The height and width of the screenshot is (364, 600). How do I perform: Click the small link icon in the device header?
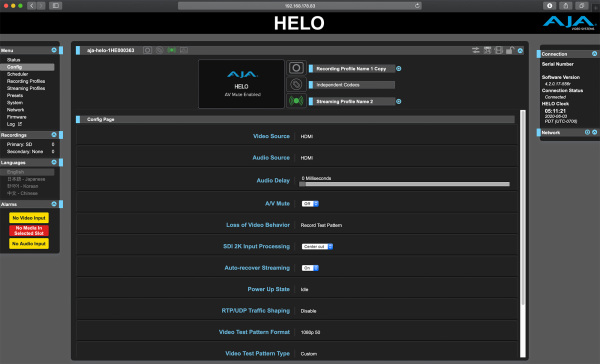[x=160, y=50]
